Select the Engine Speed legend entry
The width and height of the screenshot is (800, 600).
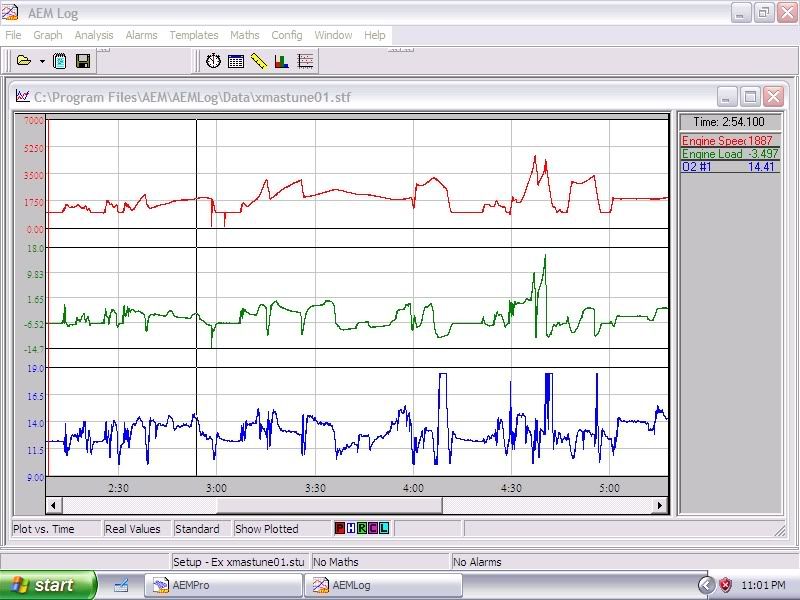(x=730, y=140)
